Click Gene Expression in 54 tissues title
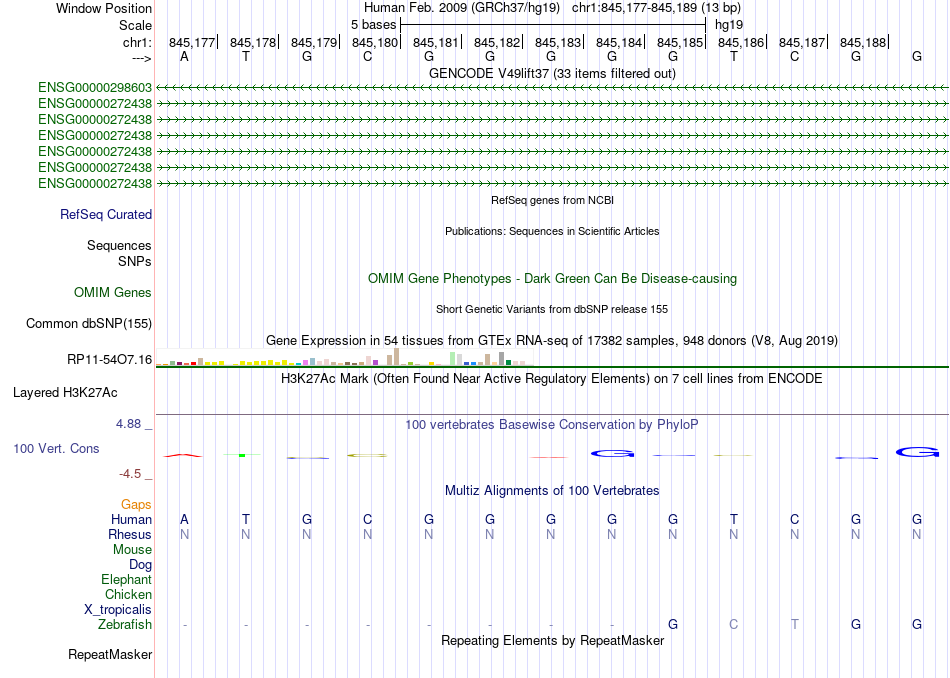 (552, 341)
